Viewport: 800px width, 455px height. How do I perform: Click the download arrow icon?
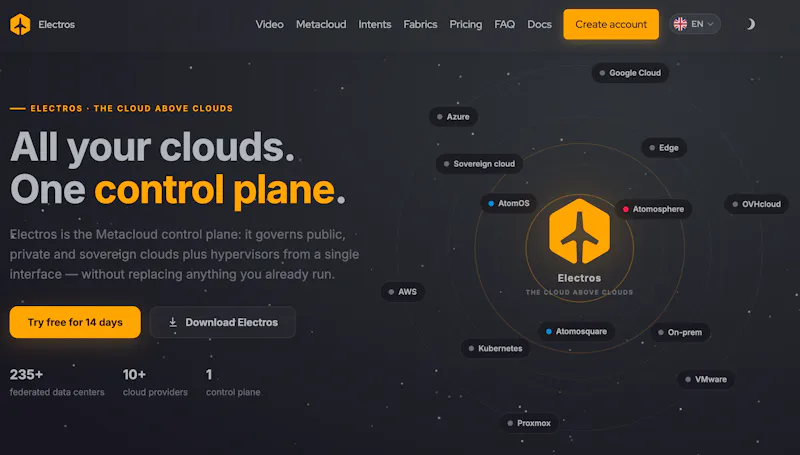[x=173, y=322]
